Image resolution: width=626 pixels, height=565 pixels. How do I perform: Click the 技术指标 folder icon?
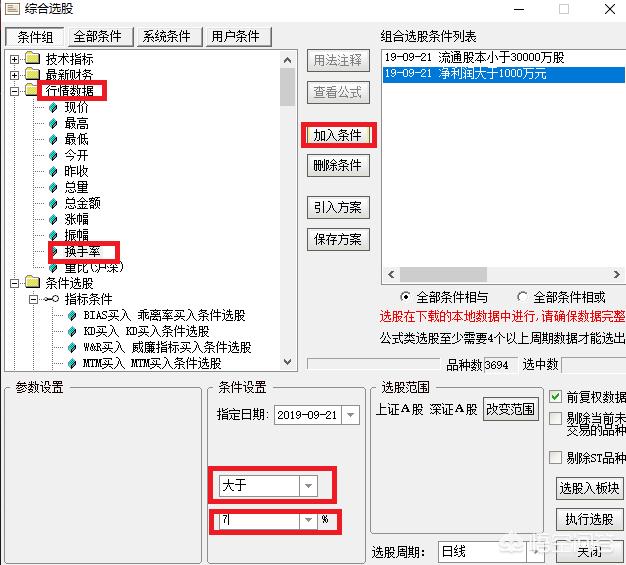tap(32, 59)
